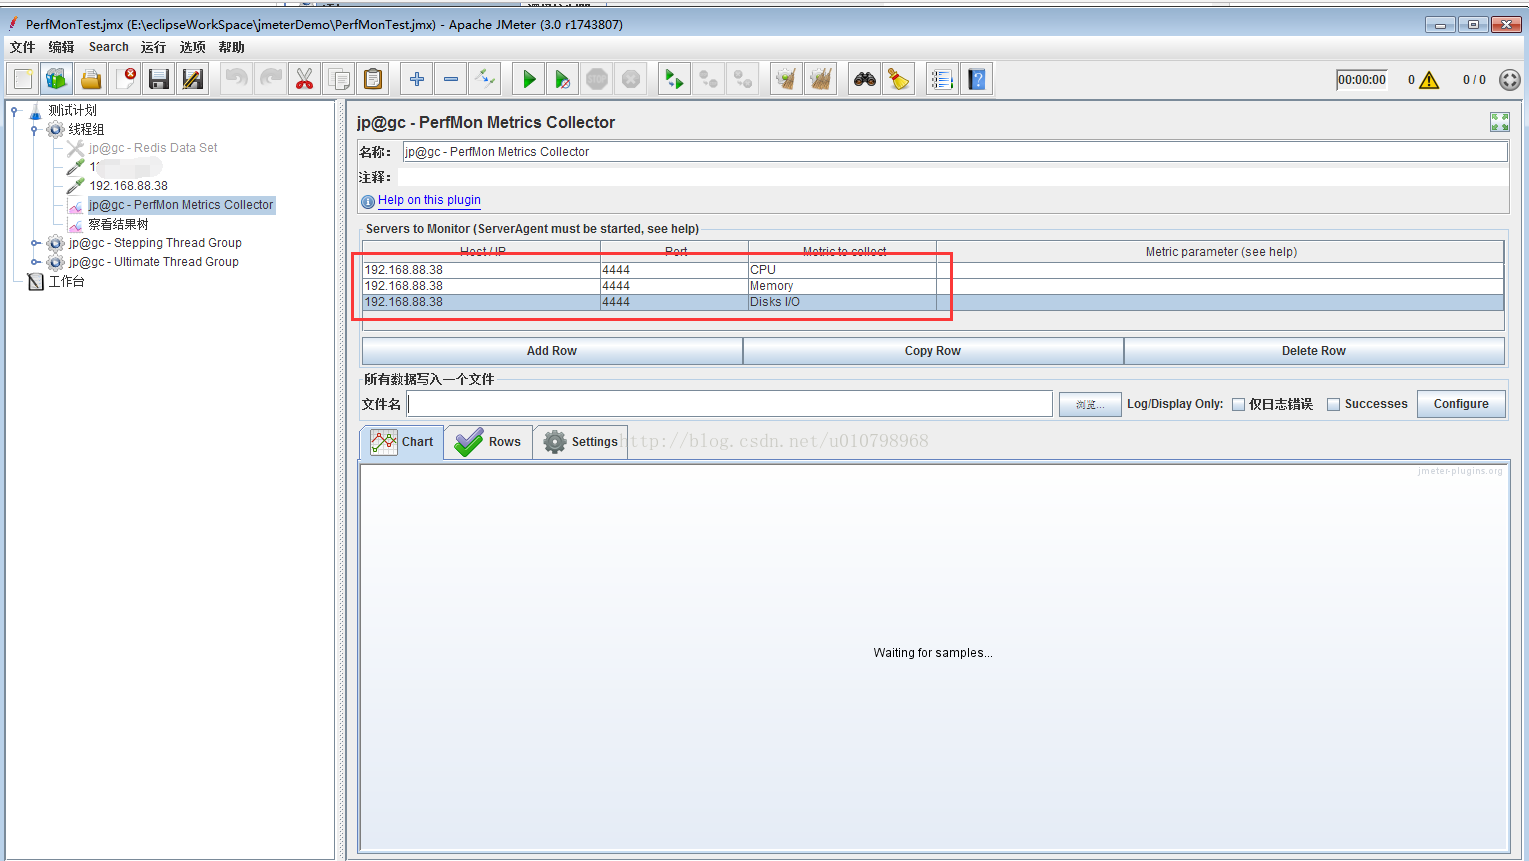The width and height of the screenshot is (1529, 861).
Task: Open the 帮助 menu
Action: [231, 47]
